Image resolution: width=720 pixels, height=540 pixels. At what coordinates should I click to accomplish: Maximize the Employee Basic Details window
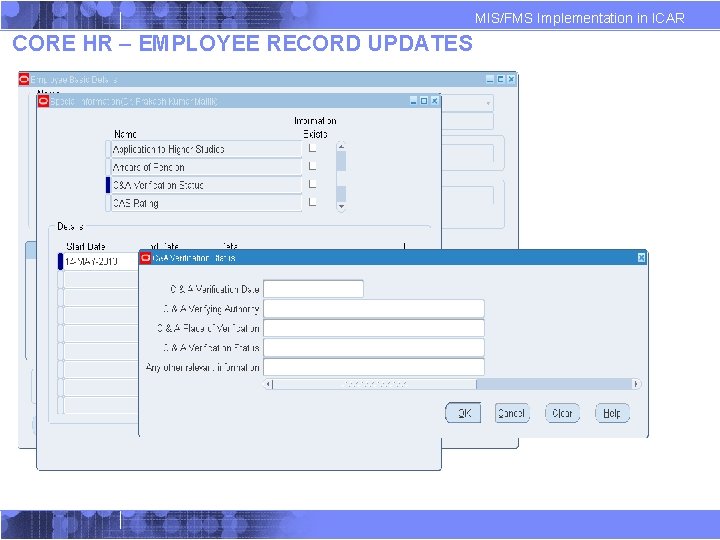501,79
